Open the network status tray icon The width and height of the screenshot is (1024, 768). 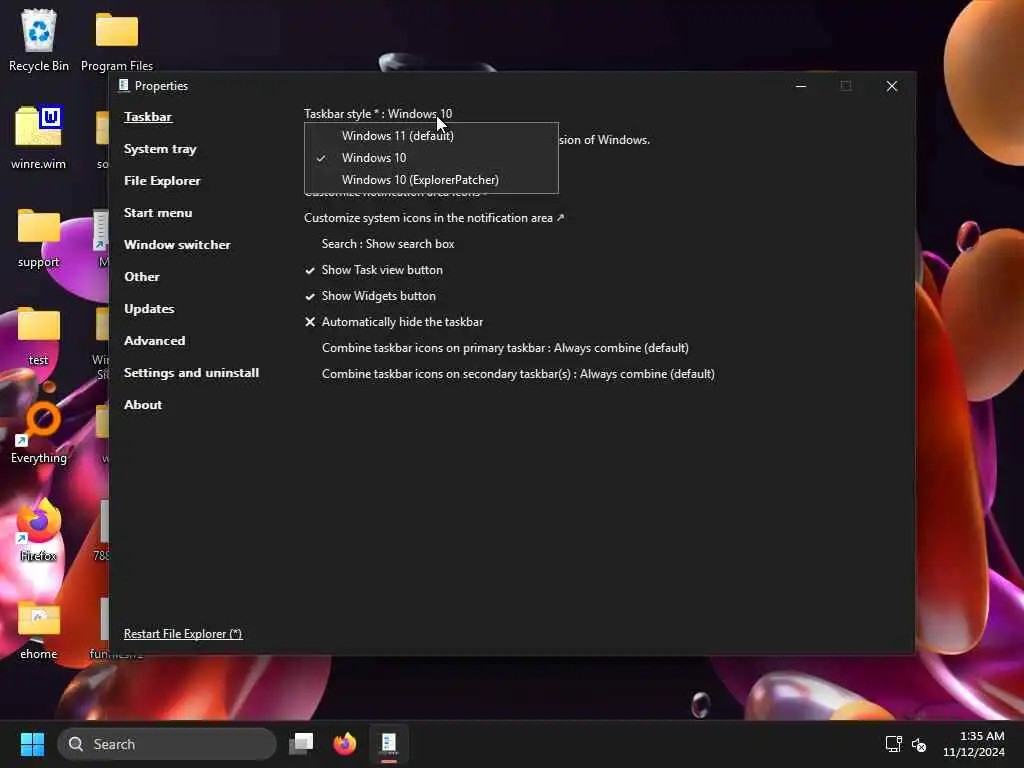893,744
